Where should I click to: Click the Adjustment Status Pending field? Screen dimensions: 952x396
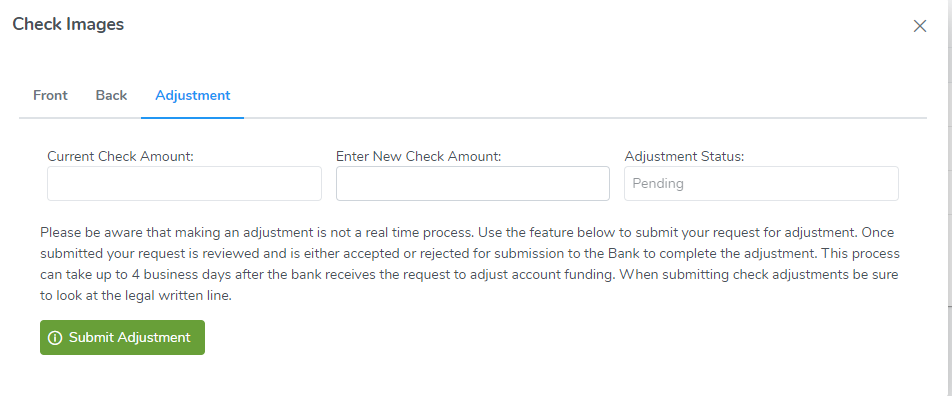pos(761,183)
